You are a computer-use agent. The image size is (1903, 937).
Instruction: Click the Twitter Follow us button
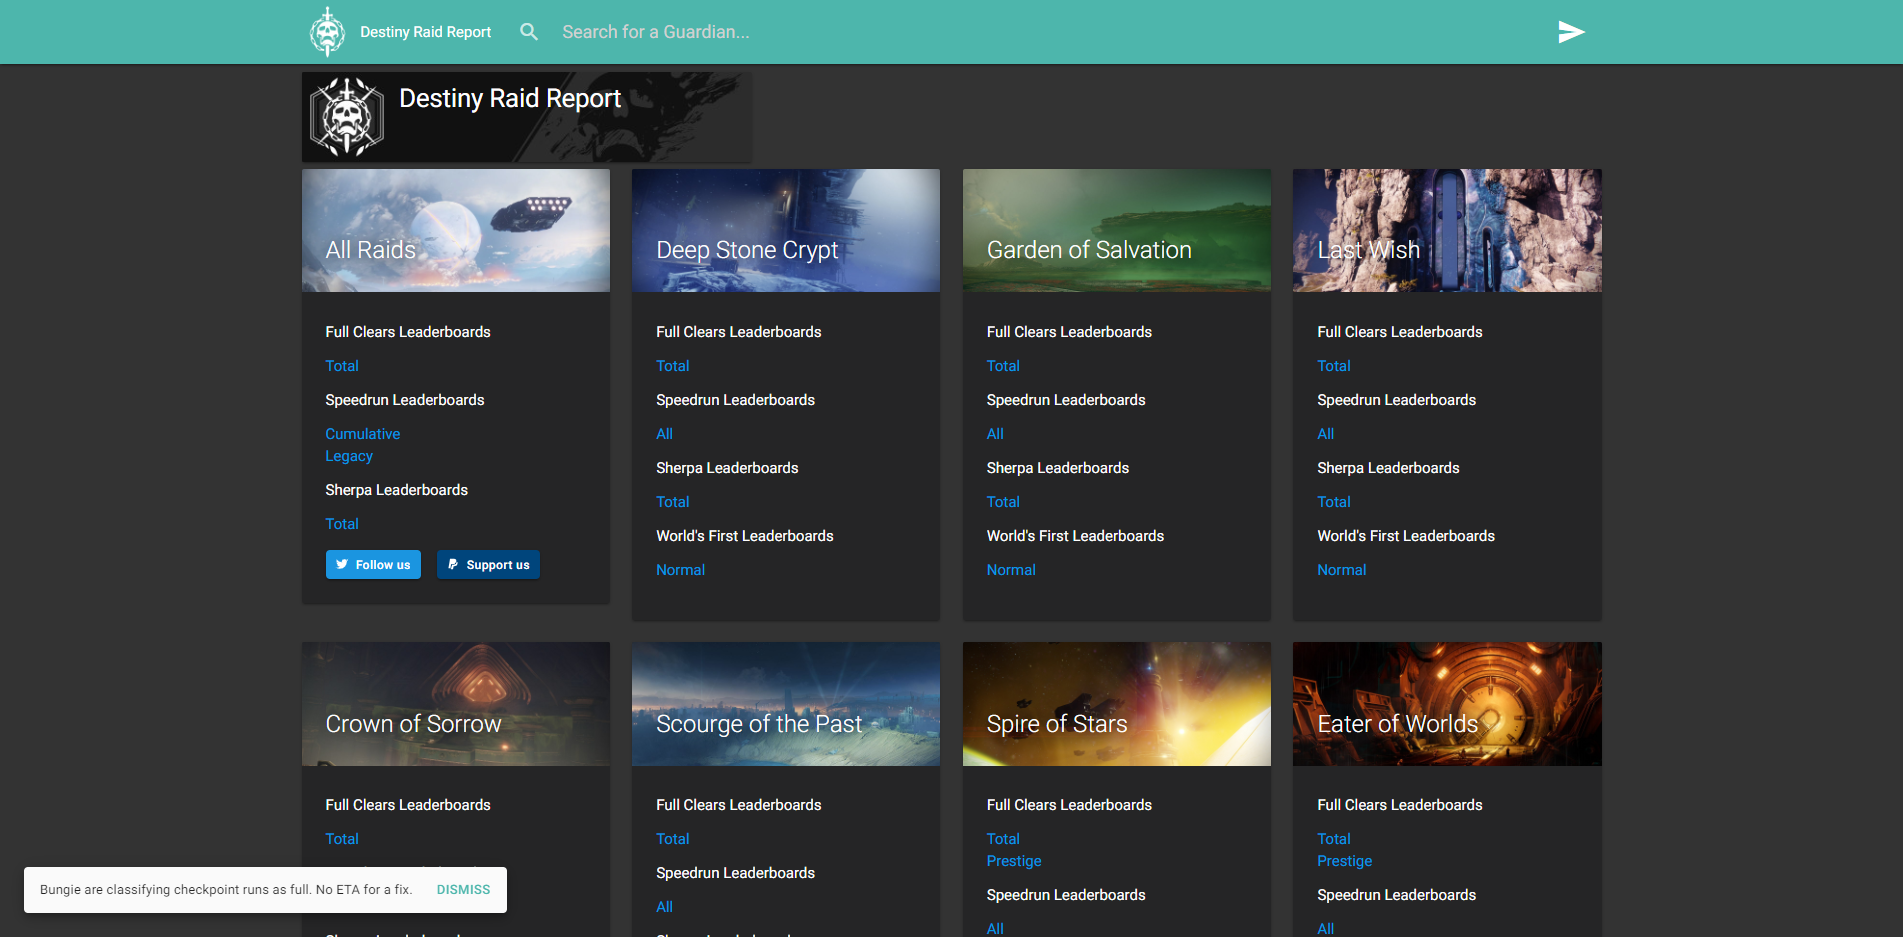[373, 565]
